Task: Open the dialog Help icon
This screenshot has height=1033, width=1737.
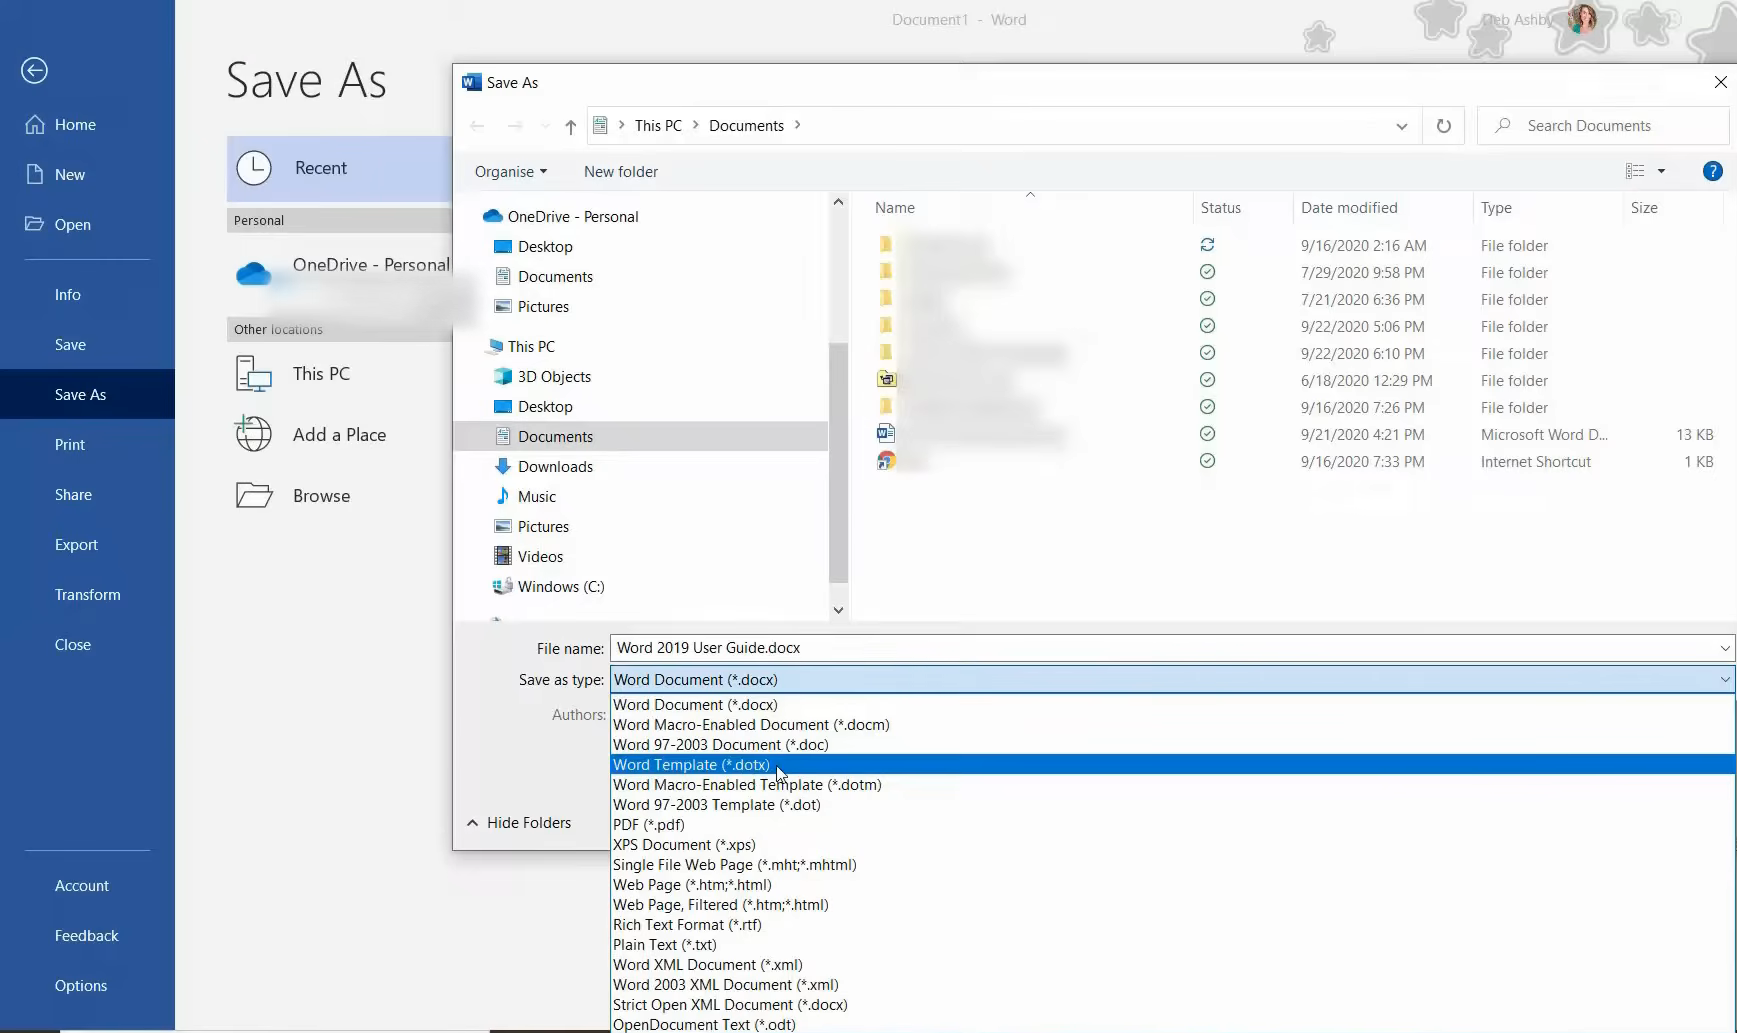Action: click(x=1712, y=172)
